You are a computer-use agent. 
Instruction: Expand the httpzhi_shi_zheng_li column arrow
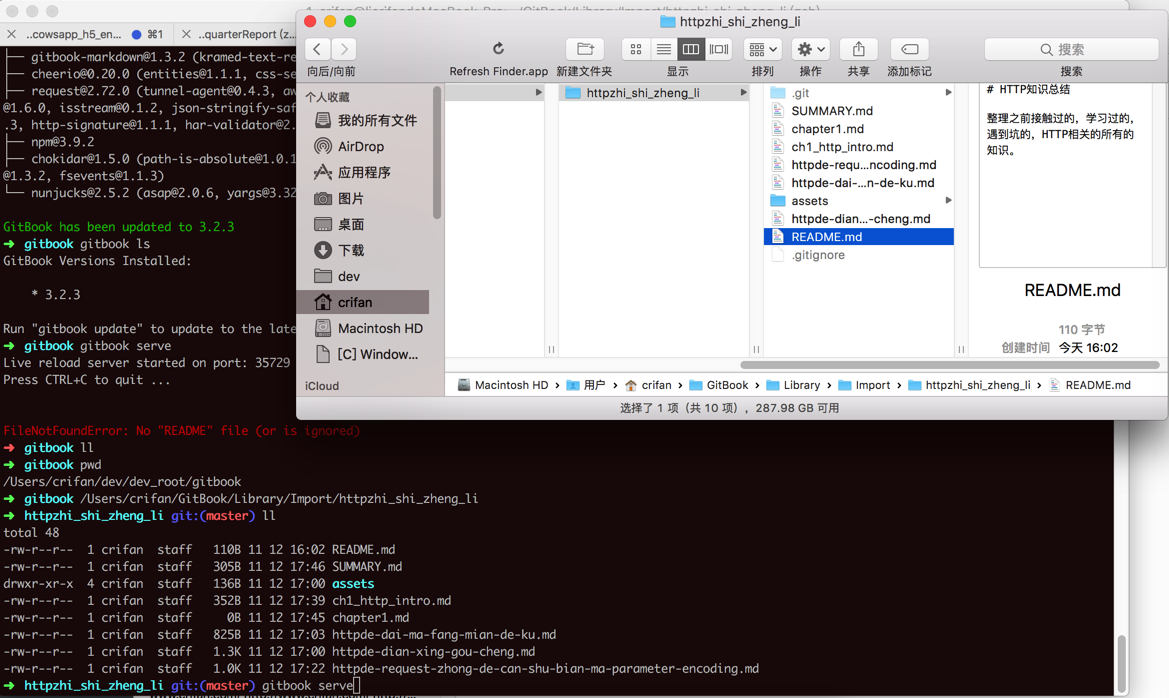743,92
